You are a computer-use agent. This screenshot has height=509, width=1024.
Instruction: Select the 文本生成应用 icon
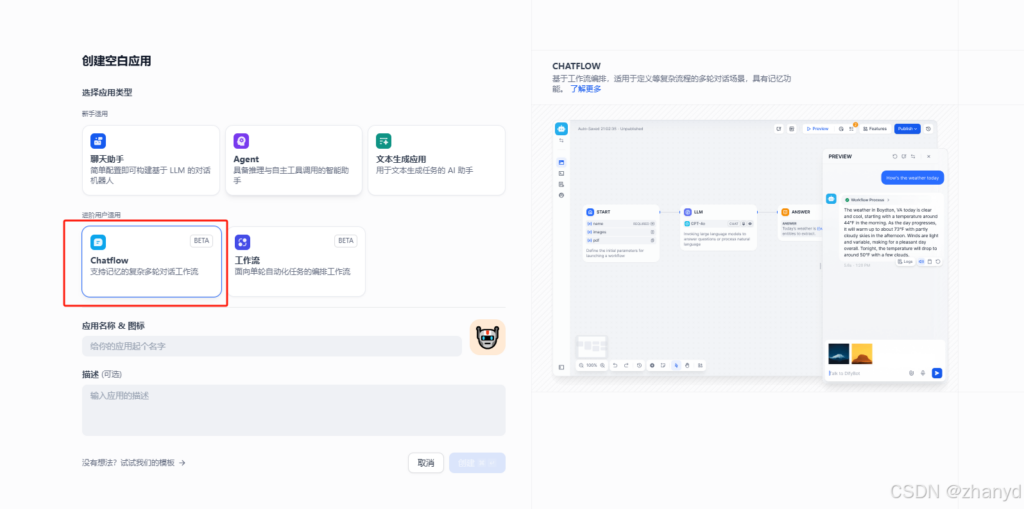tap(383, 141)
